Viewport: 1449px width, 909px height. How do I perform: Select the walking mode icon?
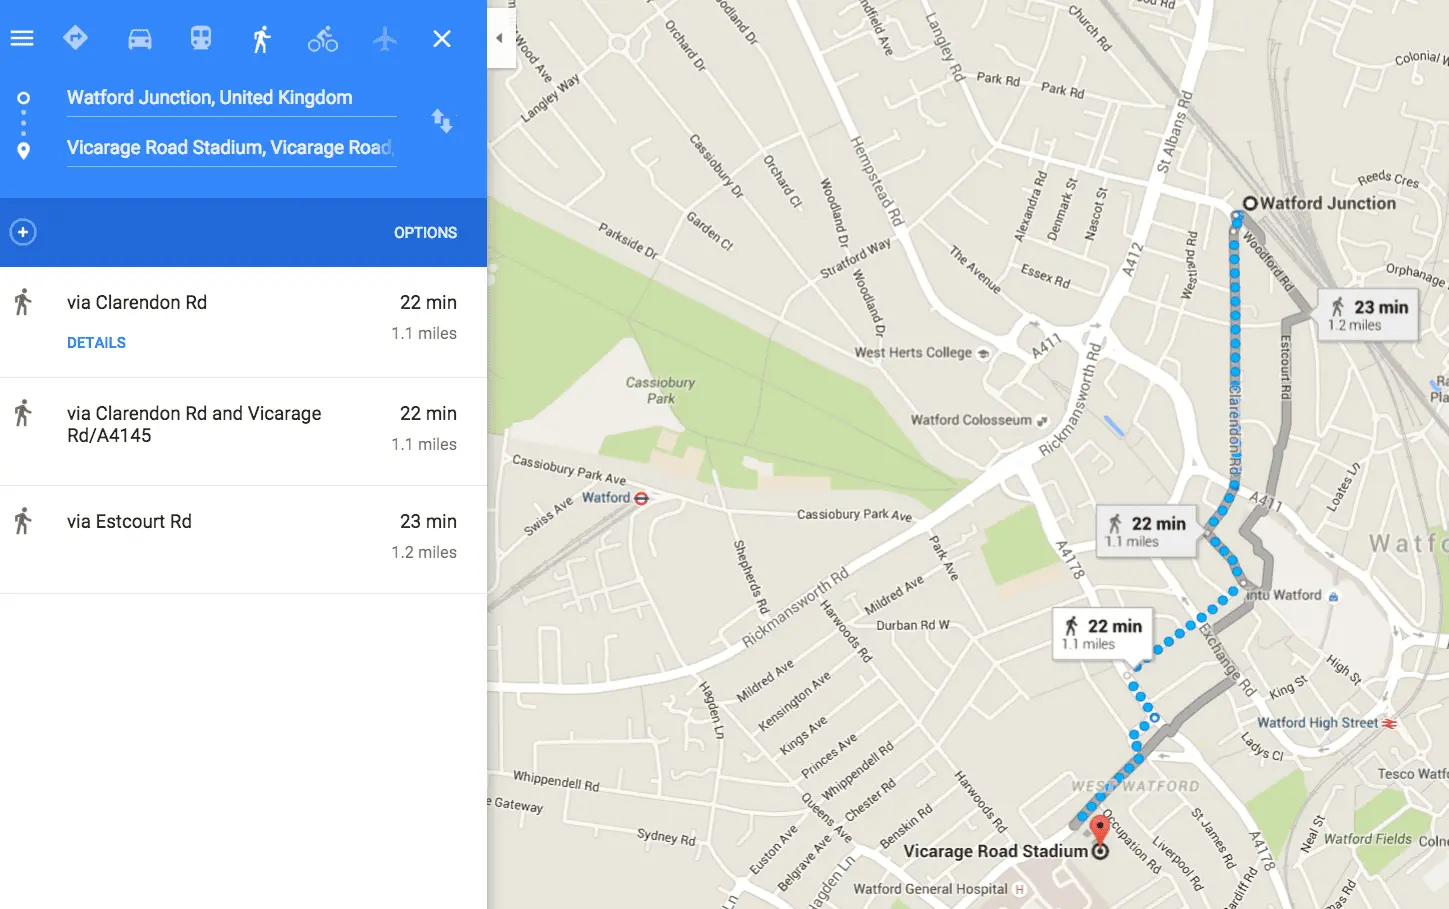click(x=261, y=39)
